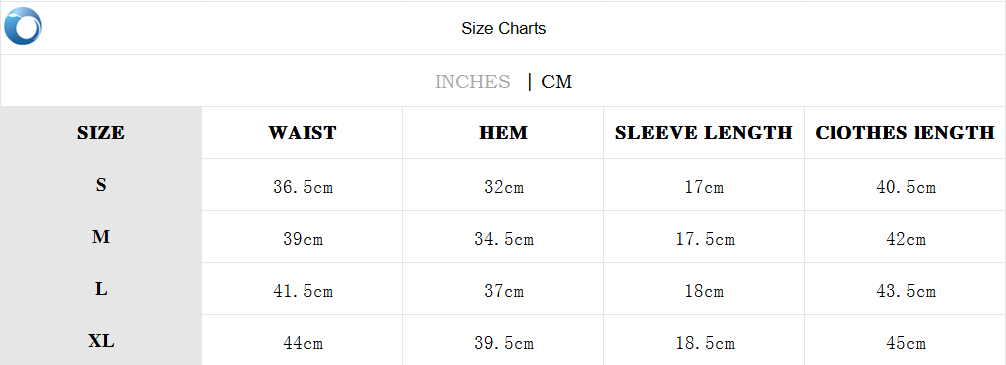Click the XL size row label
The width and height of the screenshot is (1006, 365).
(x=101, y=341)
